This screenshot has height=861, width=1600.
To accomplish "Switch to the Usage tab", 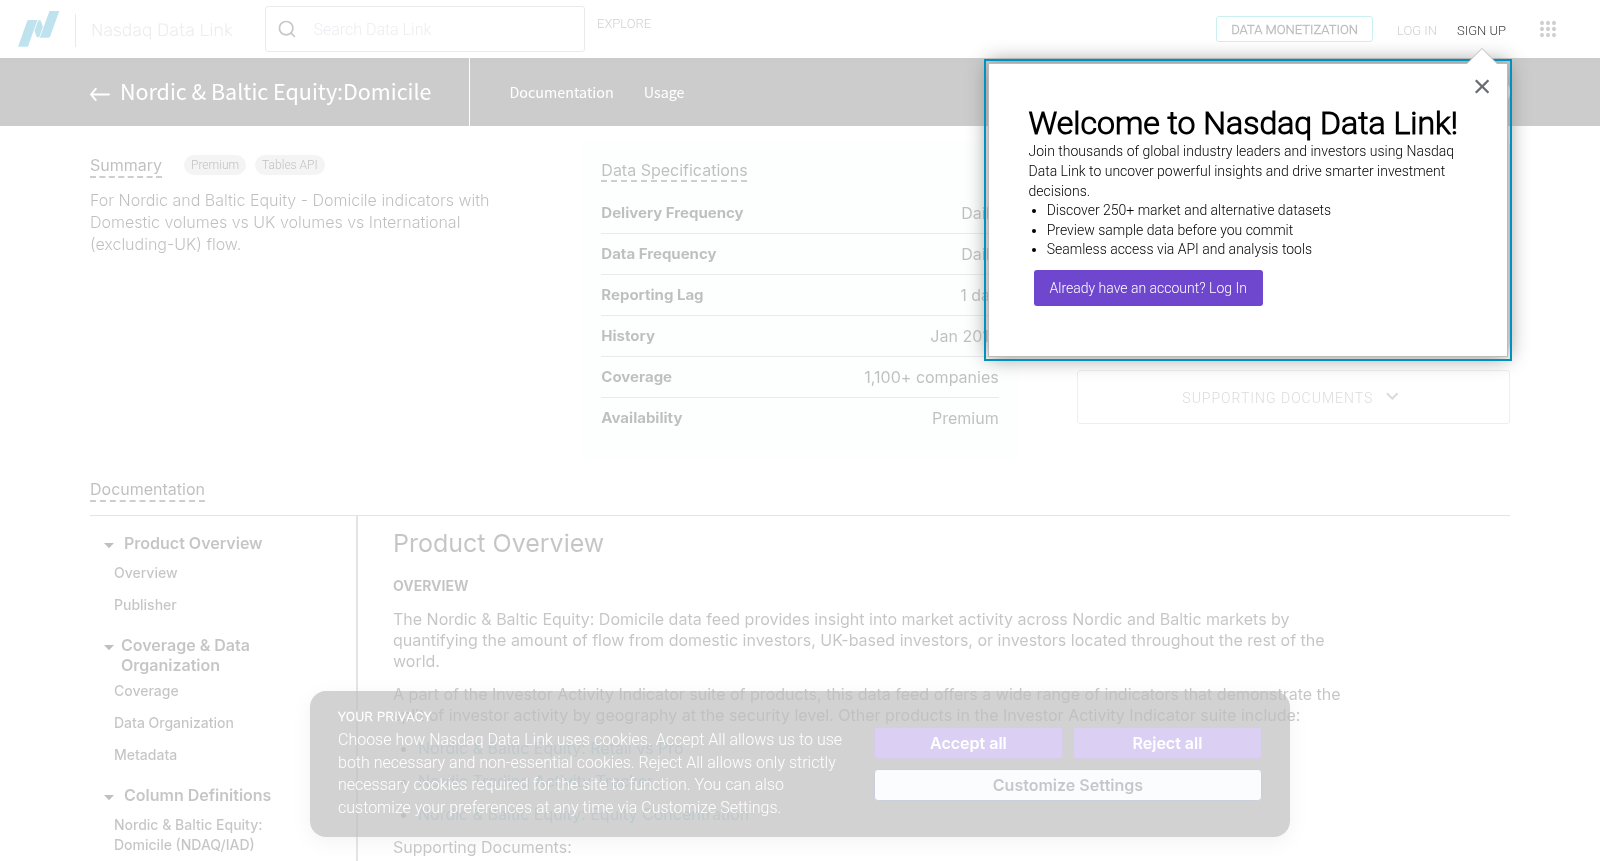I will coord(664,92).
